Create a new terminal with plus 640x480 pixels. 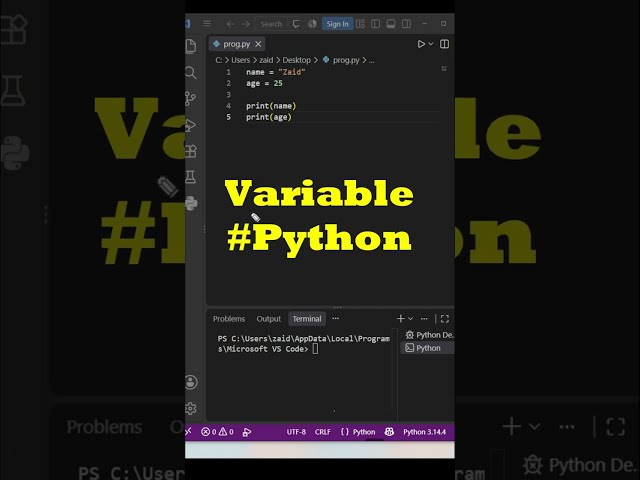[401, 319]
